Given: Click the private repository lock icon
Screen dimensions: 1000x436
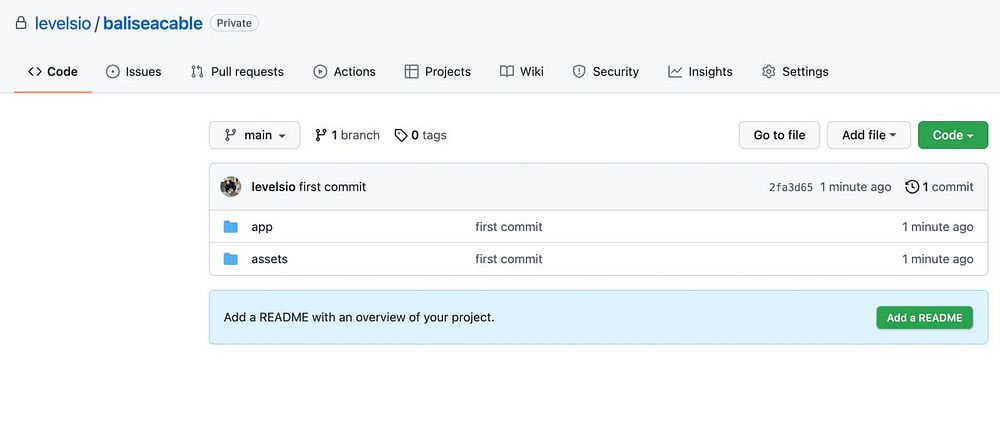Looking at the screenshot, I should click(x=21, y=23).
